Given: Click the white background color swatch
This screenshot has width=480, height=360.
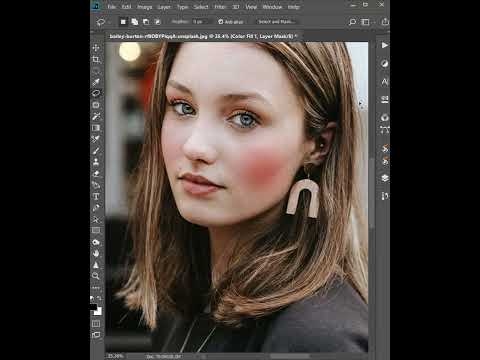Looking at the screenshot, I should click(x=98, y=312).
